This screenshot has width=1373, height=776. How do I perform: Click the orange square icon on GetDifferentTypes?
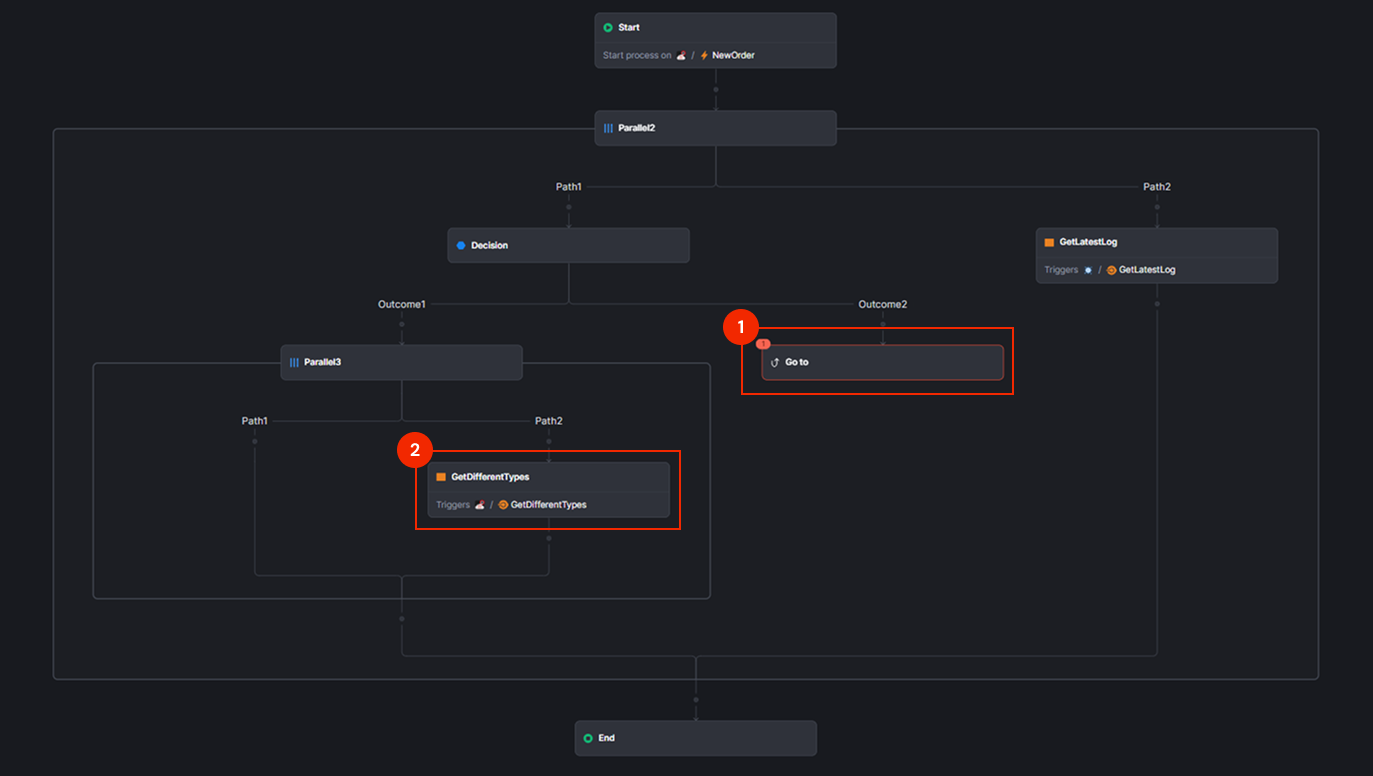pos(441,476)
